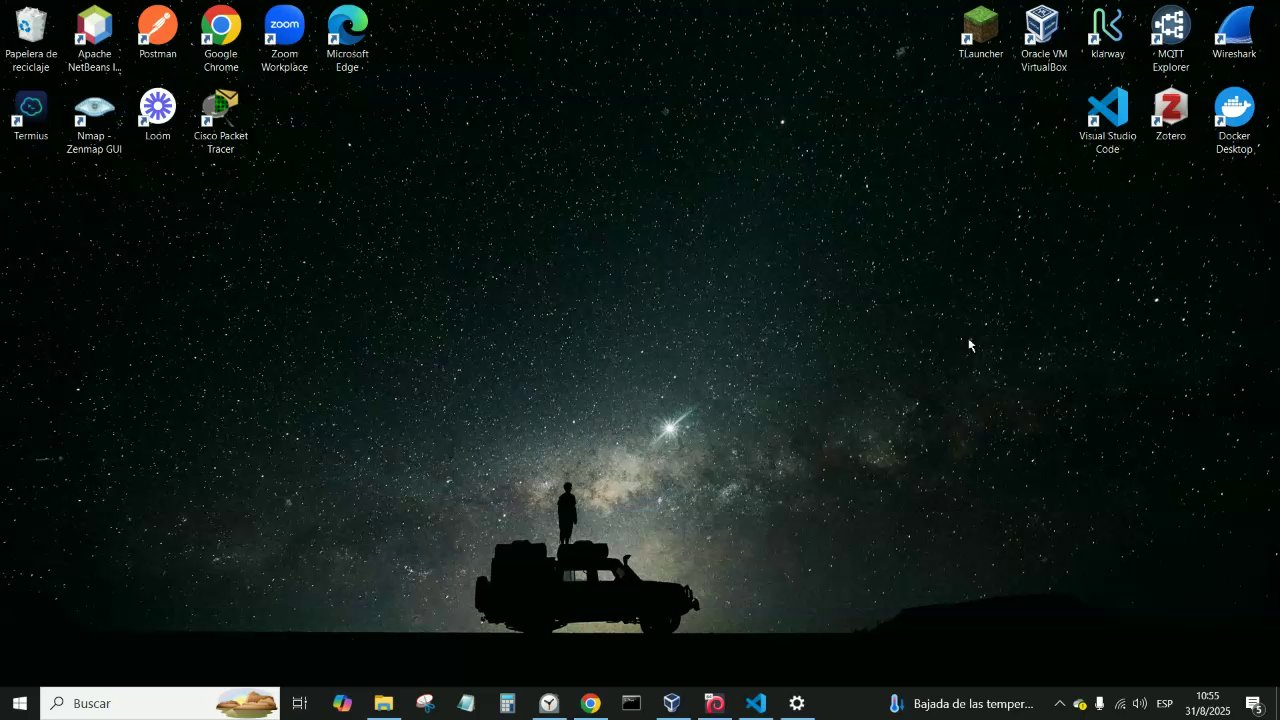Expand the hidden system tray icons
The image size is (1280, 720).
tap(1059, 703)
